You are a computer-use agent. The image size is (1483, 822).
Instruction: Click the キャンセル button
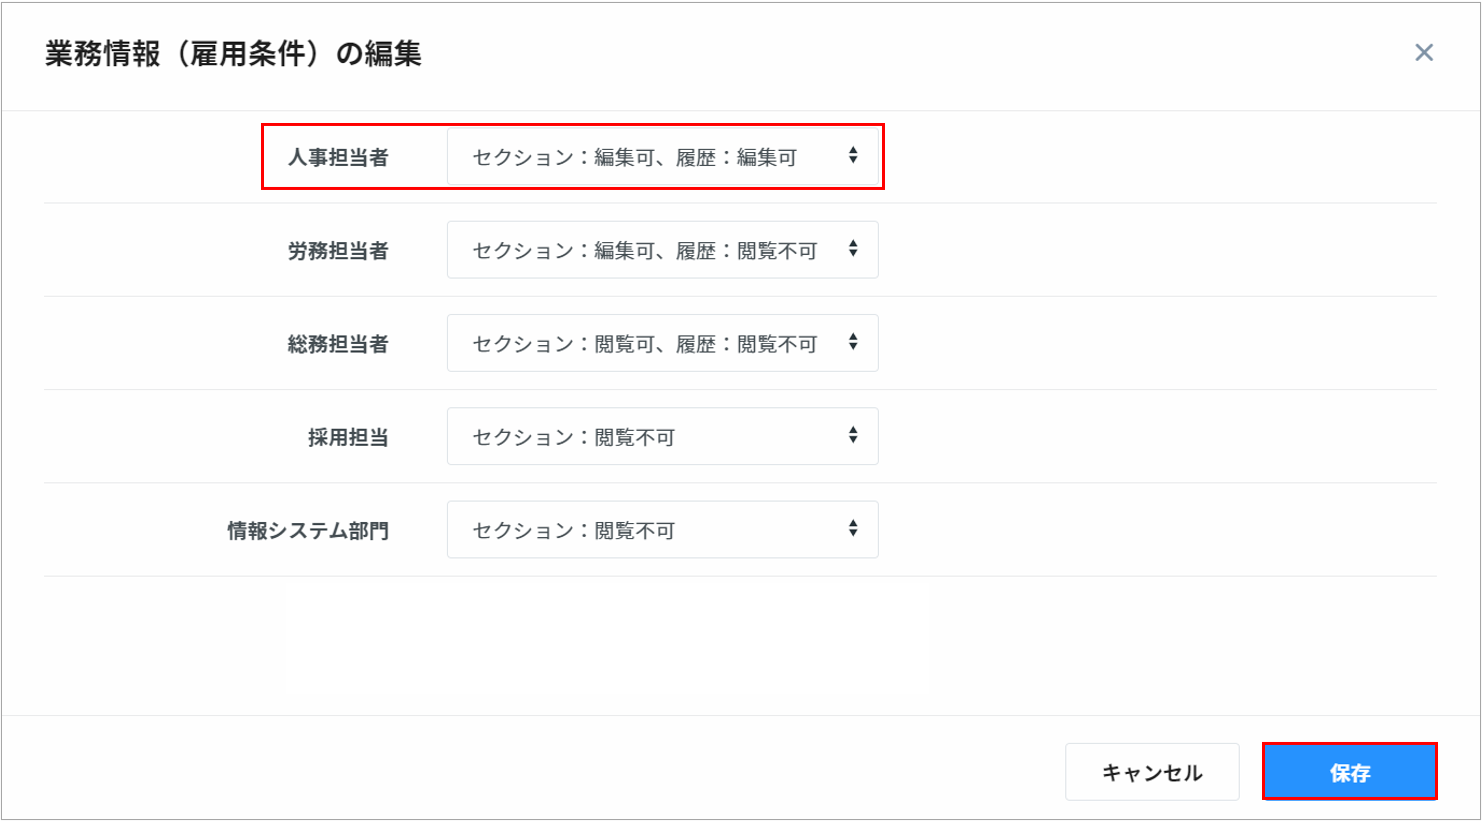tap(1151, 772)
